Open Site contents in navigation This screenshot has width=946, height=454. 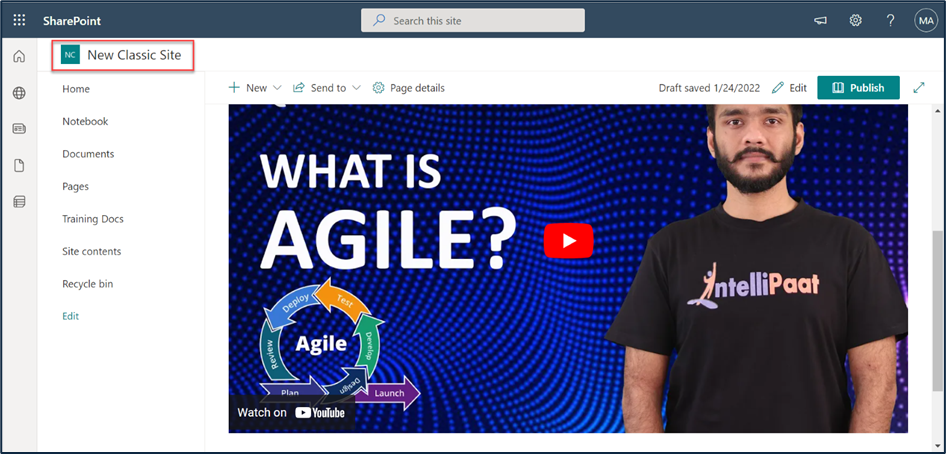point(92,251)
